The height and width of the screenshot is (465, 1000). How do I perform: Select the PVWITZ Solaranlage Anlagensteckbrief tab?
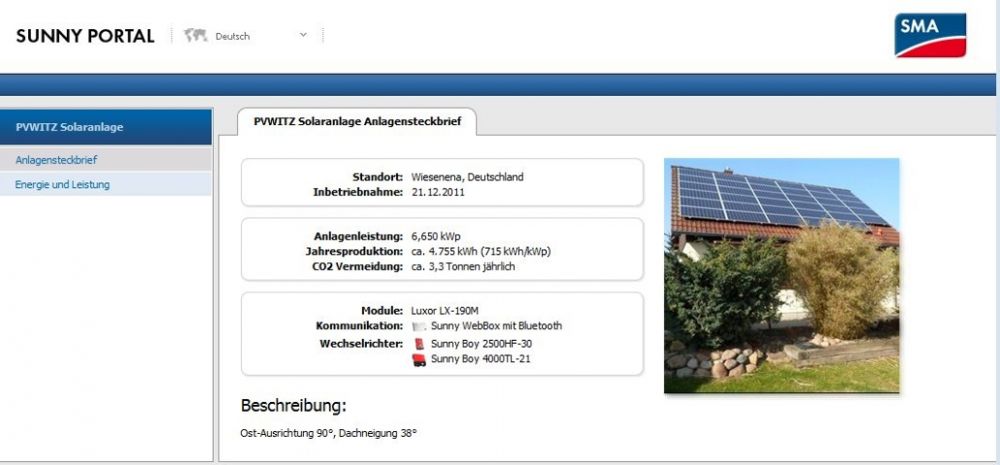[357, 121]
